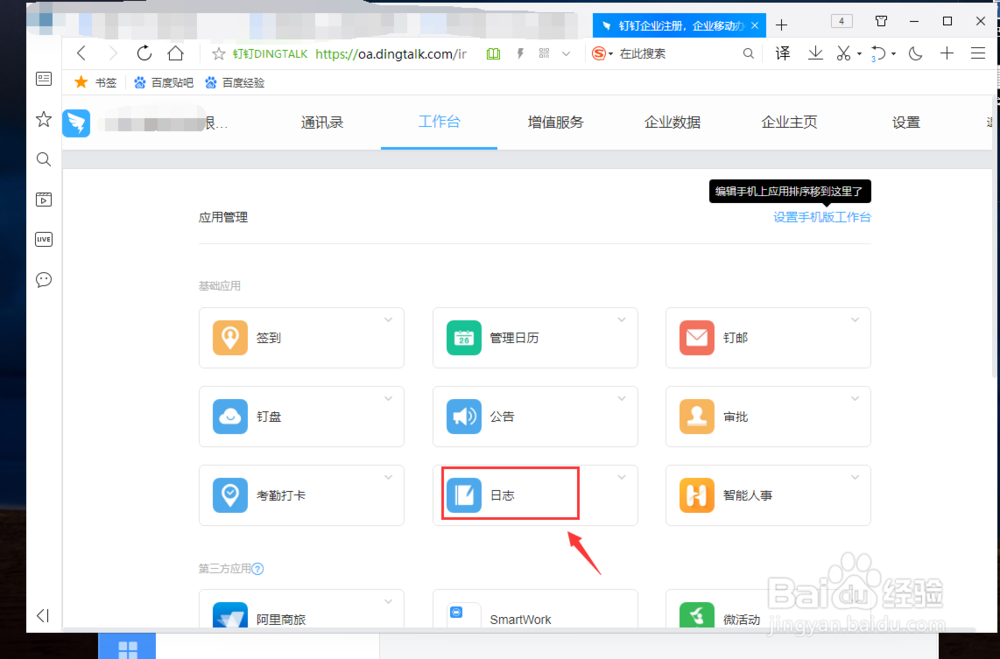Switch to the 增值服务 tab

[x=555, y=122]
